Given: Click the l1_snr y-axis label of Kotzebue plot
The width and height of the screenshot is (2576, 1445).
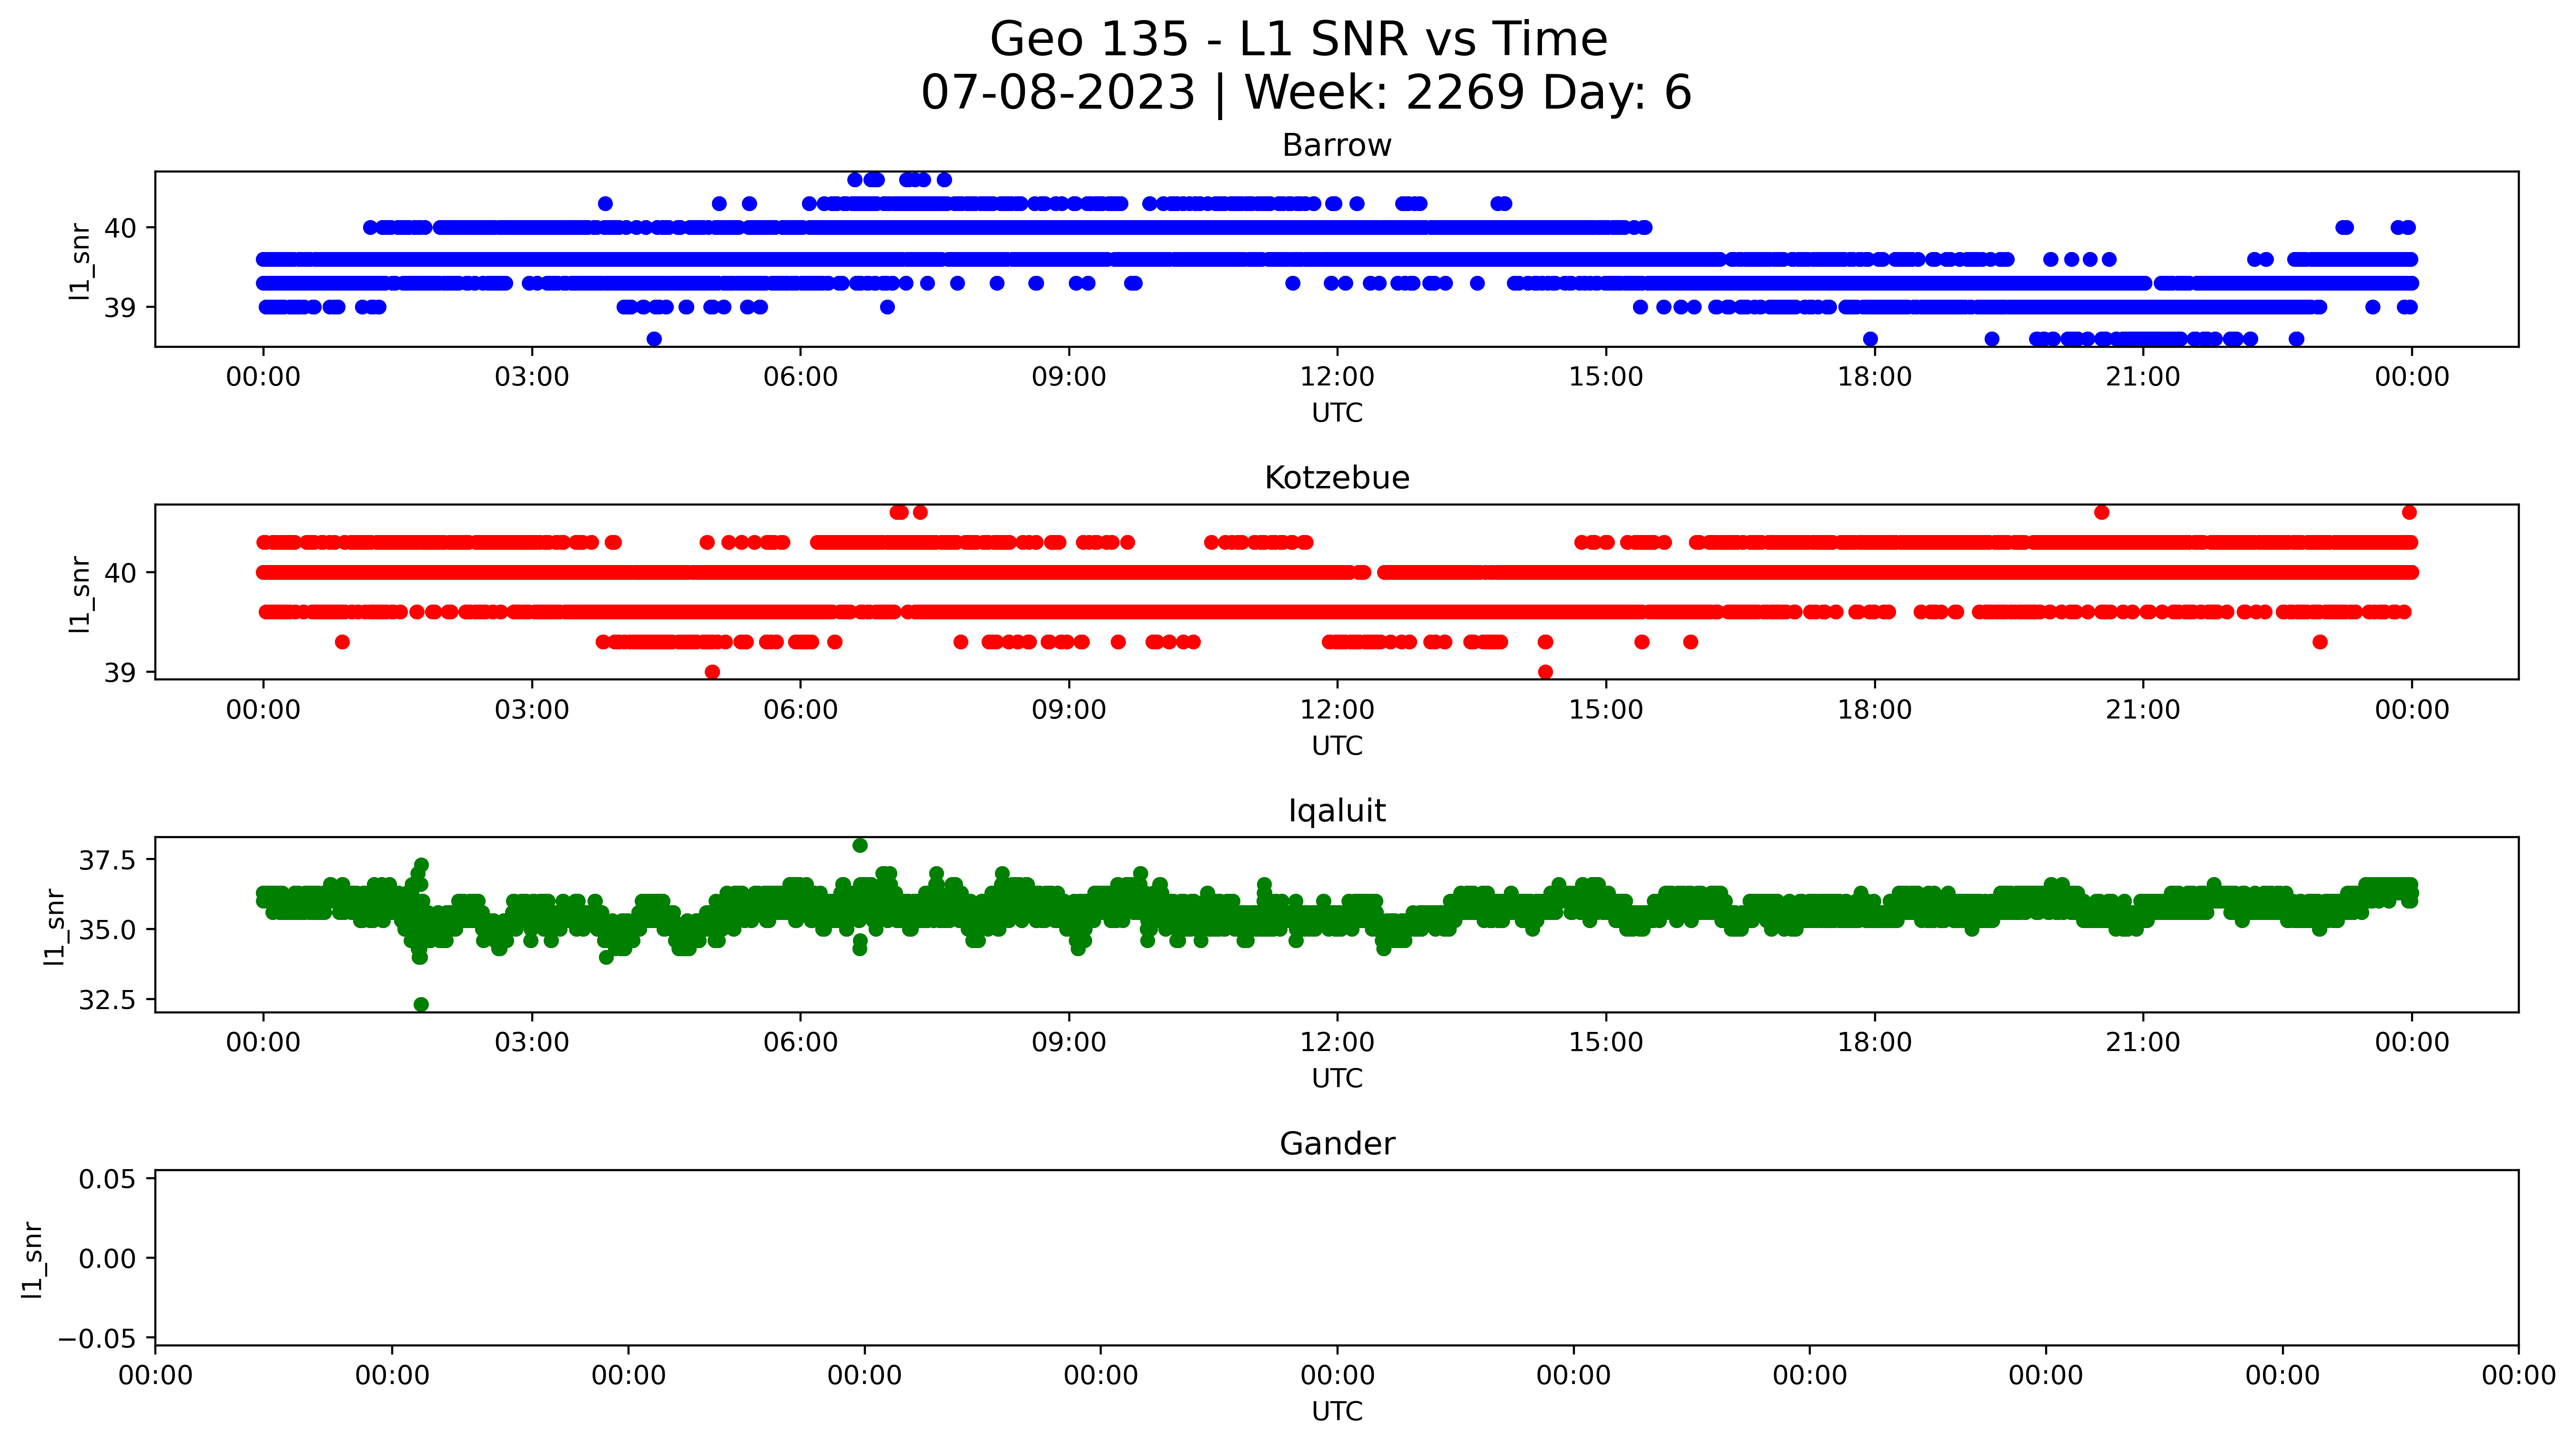Looking at the screenshot, I should 80,593.
